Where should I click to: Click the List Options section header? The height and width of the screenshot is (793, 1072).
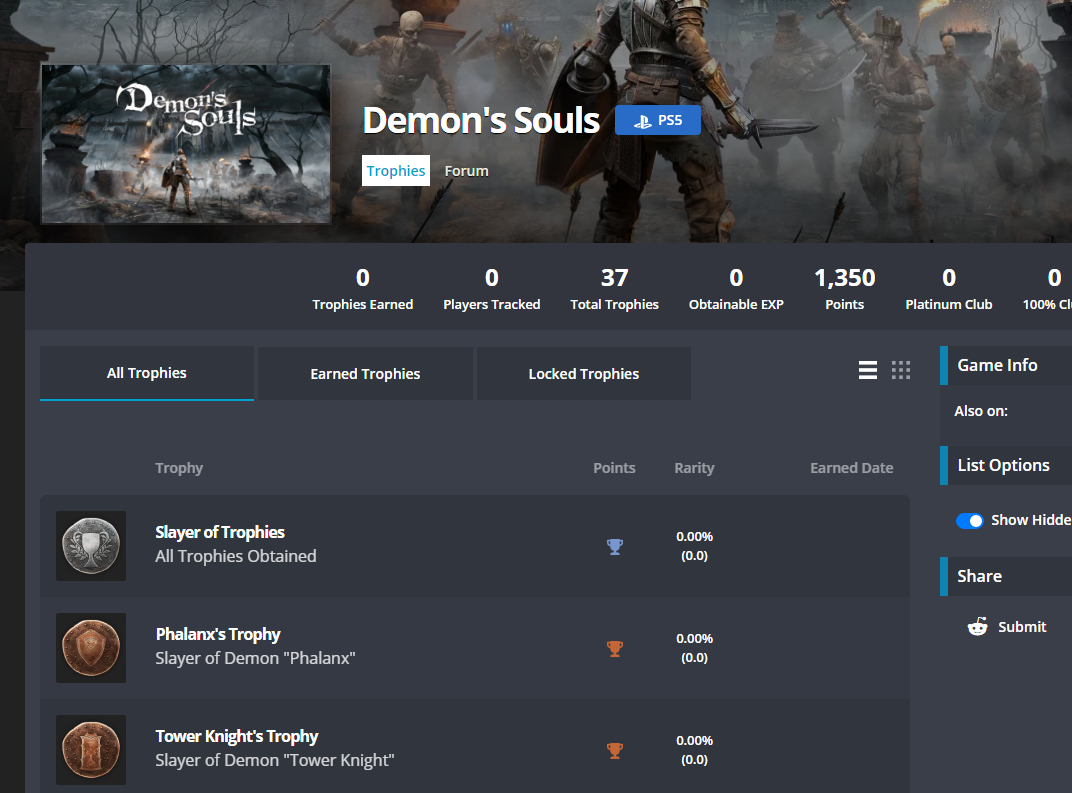(x=1006, y=465)
